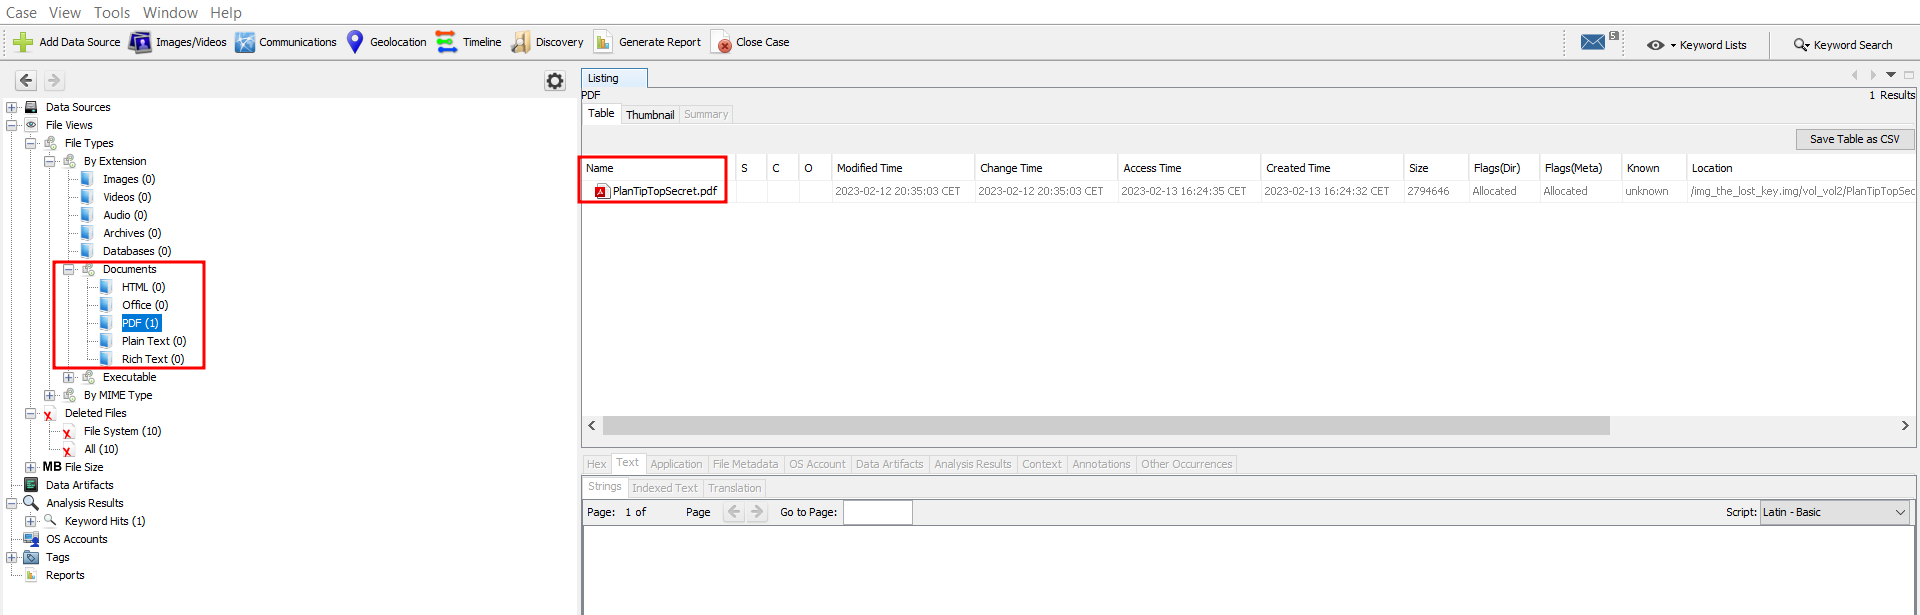Viewport: 1920px width, 615px height.
Task: Open the Images/Videos gallery
Action: (x=178, y=42)
